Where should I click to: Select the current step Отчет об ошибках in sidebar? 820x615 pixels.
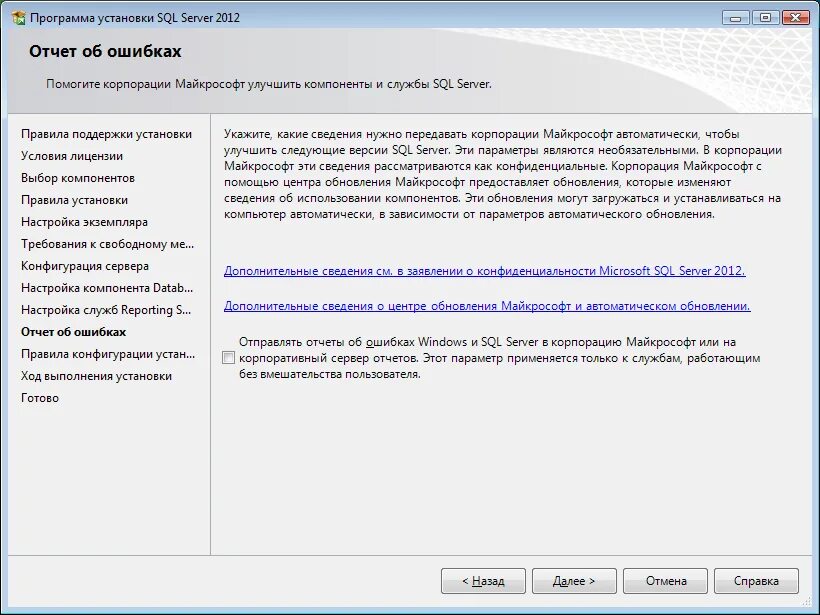click(73, 332)
